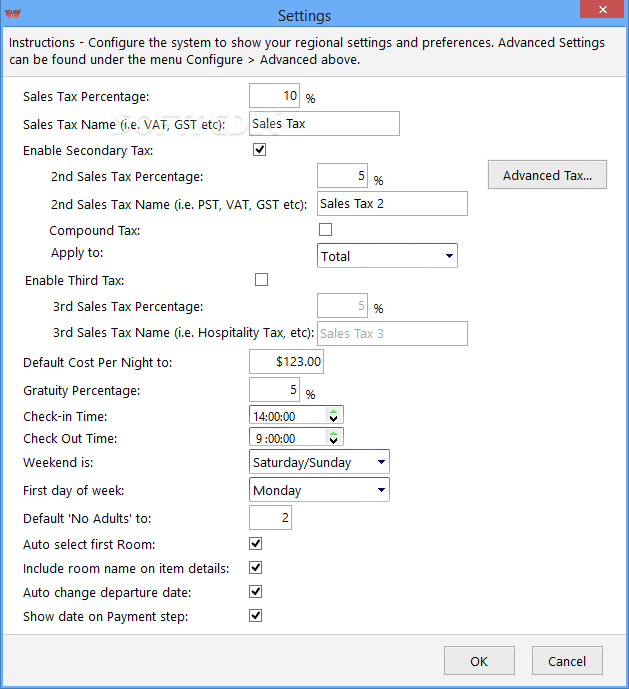Toggle Show date on Payment step
629x689 pixels.
click(255, 616)
